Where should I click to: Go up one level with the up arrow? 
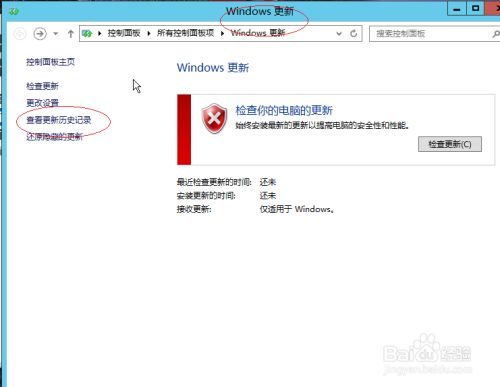click(71, 34)
